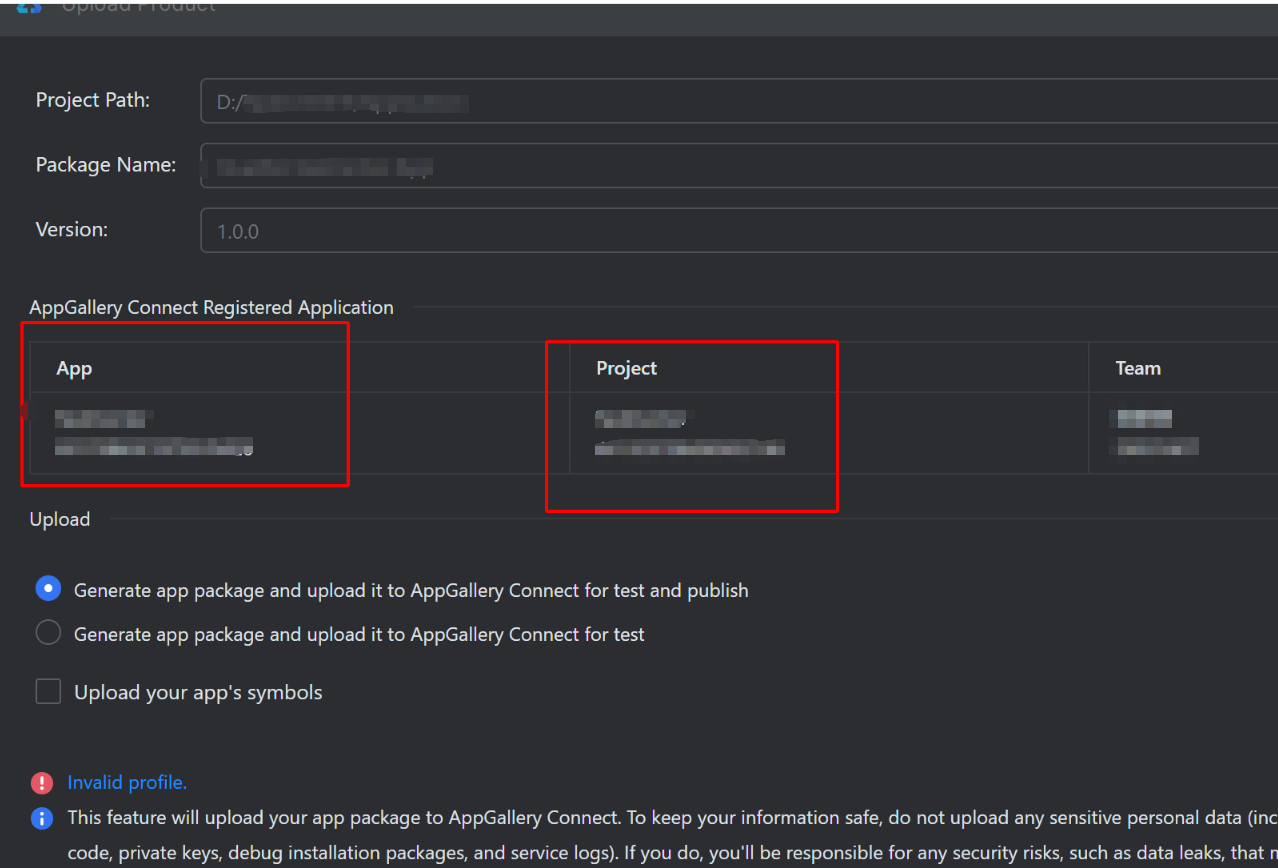Click the App column header
1278x868 pixels.
[x=75, y=369]
